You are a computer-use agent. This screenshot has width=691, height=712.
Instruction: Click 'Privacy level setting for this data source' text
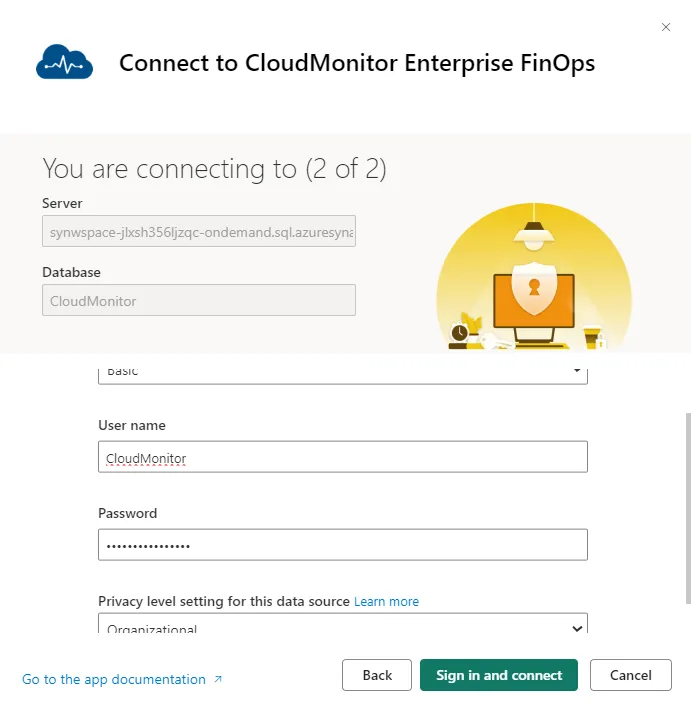point(224,602)
